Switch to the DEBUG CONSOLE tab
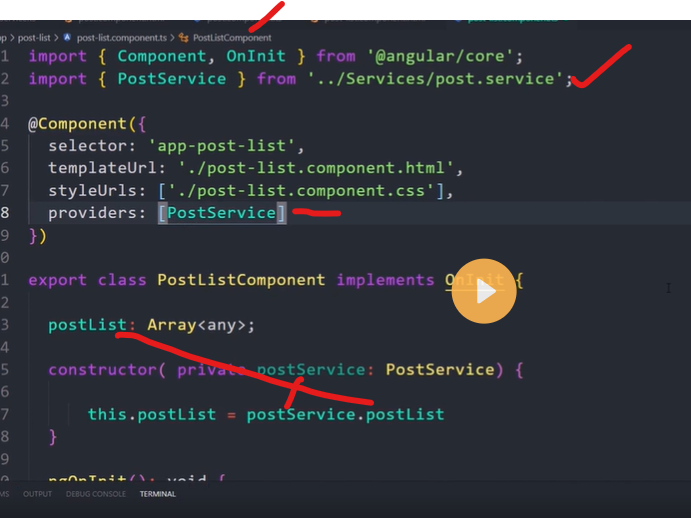The image size is (691, 518). pos(96,494)
